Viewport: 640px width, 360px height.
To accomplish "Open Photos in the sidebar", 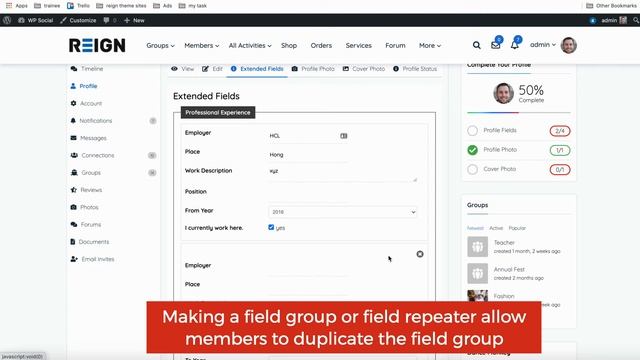I will point(84,207).
